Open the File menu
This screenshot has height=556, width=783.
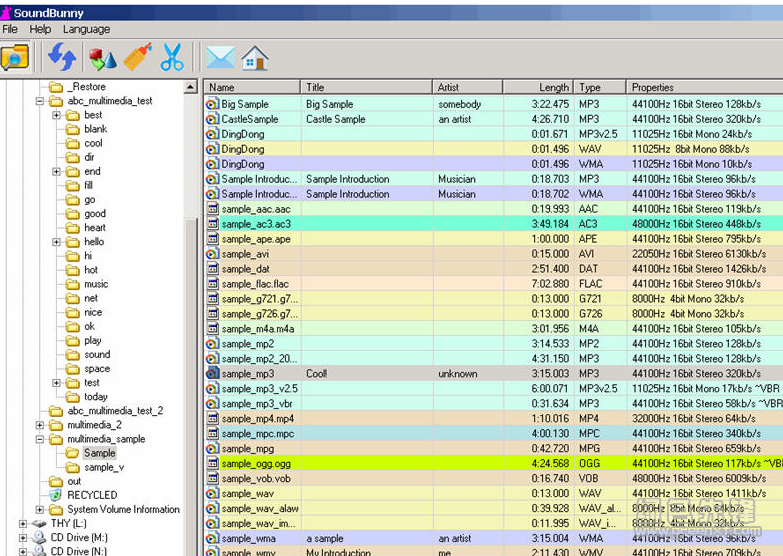[x=10, y=29]
